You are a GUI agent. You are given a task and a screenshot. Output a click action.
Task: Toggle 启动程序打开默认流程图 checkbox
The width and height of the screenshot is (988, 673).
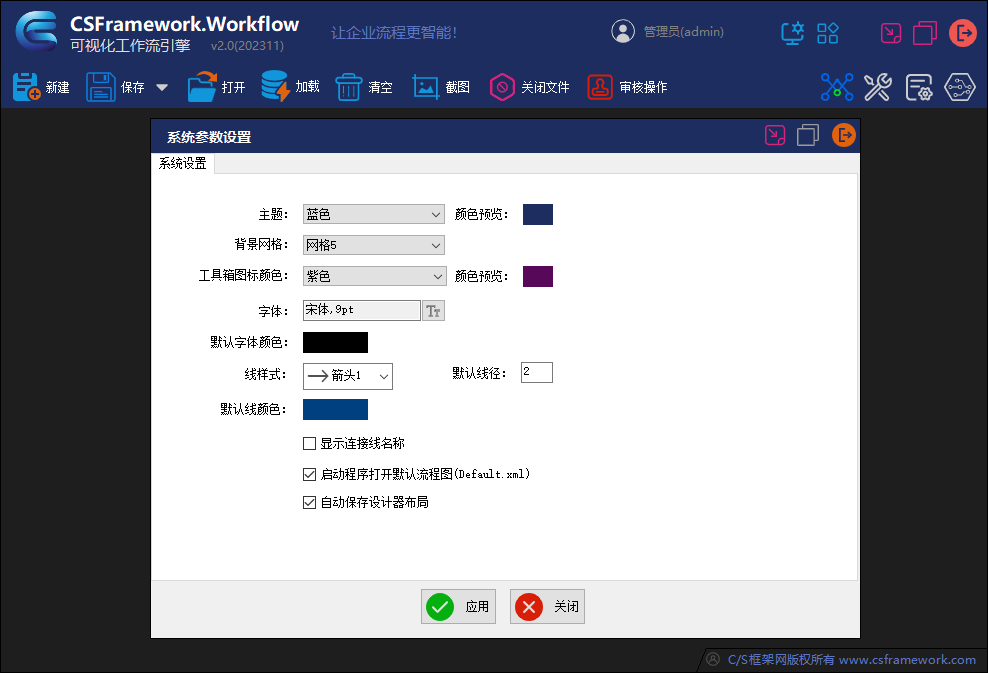pyautogui.click(x=309, y=474)
